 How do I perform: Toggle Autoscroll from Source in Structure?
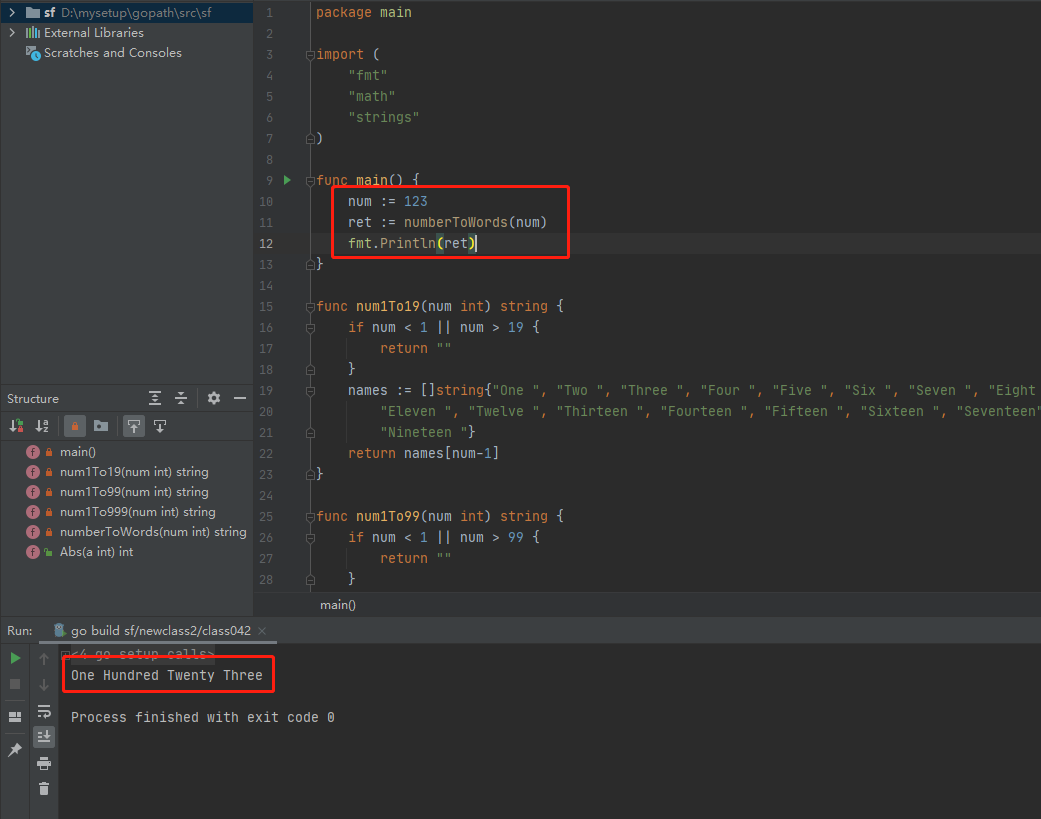point(160,426)
